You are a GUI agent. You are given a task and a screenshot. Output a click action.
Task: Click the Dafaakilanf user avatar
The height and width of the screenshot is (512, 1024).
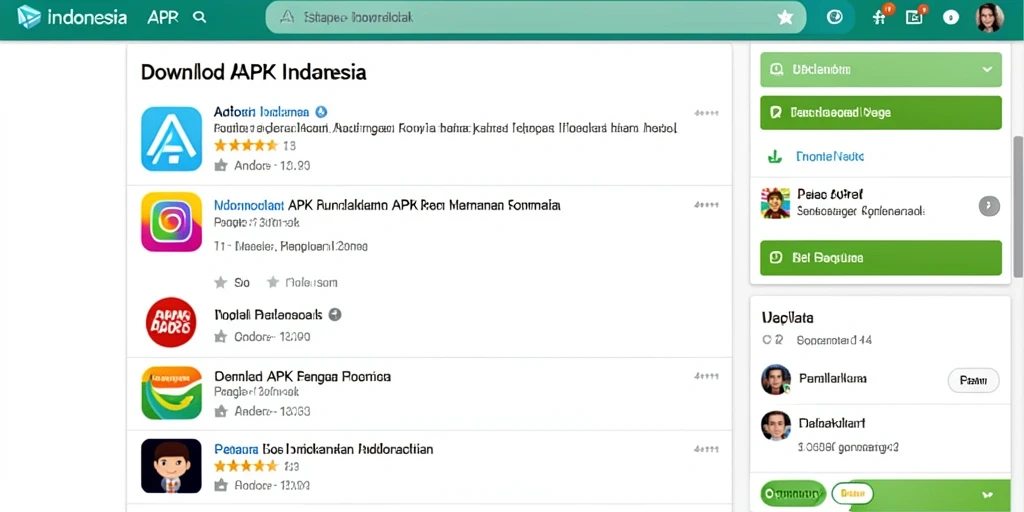pos(776,425)
